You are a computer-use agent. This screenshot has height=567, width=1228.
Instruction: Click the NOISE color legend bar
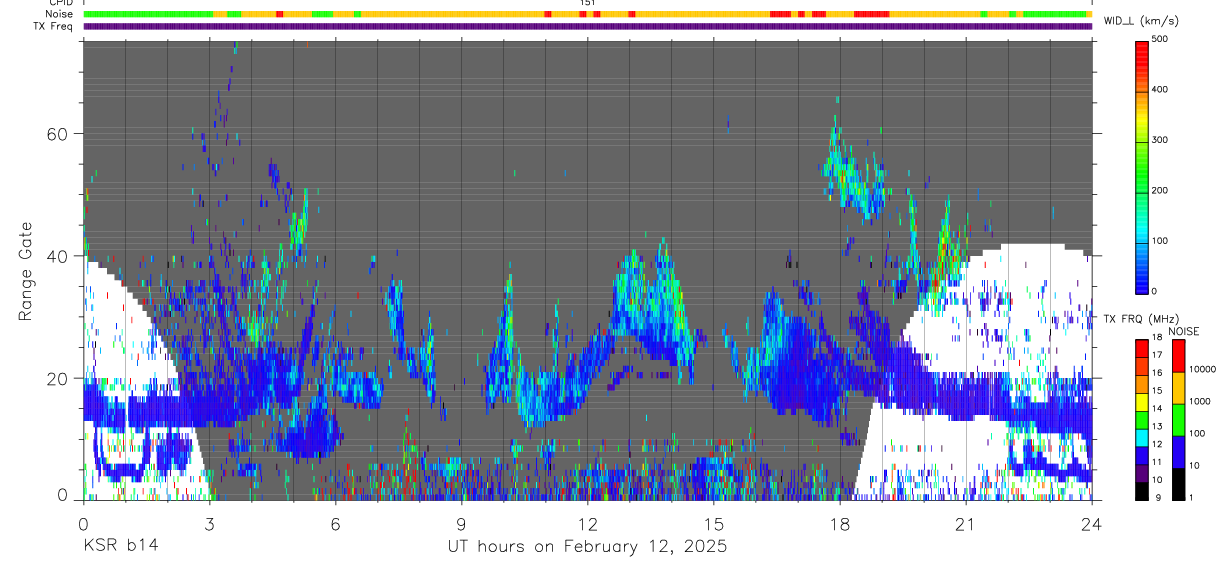click(1179, 418)
